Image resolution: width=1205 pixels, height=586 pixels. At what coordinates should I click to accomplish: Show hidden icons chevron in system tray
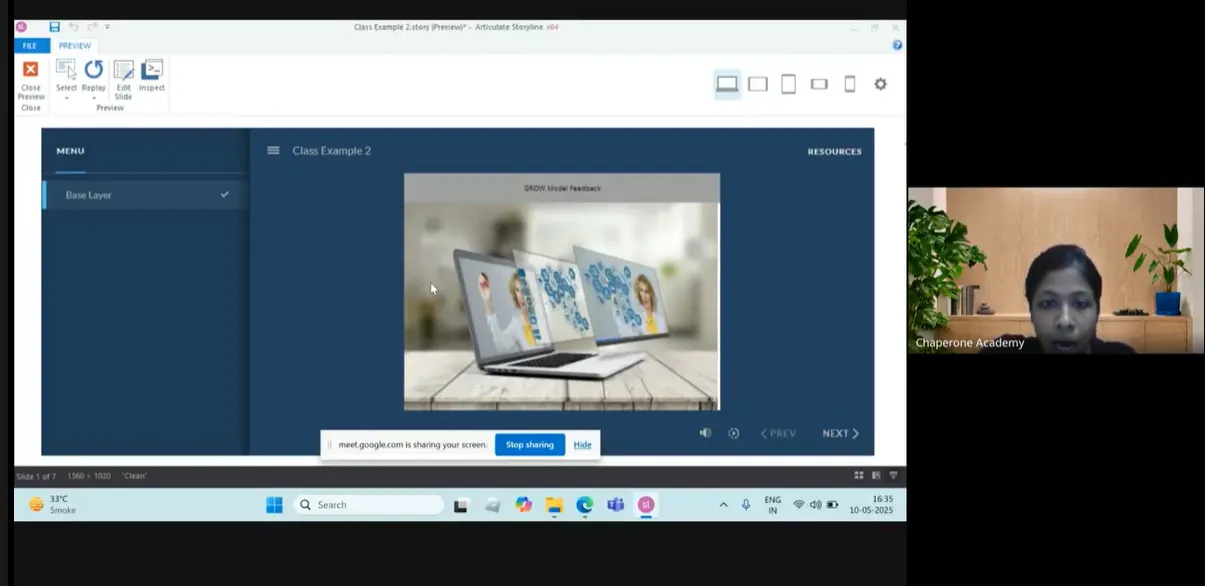[723, 505]
